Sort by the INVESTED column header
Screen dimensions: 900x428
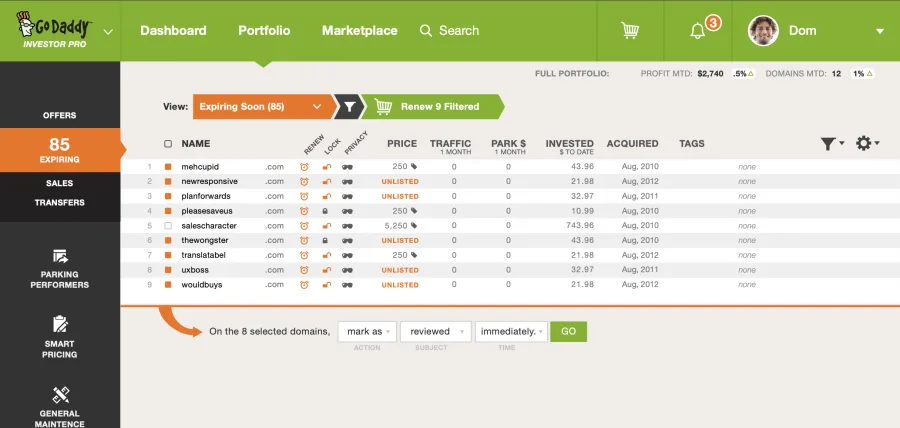coord(569,146)
